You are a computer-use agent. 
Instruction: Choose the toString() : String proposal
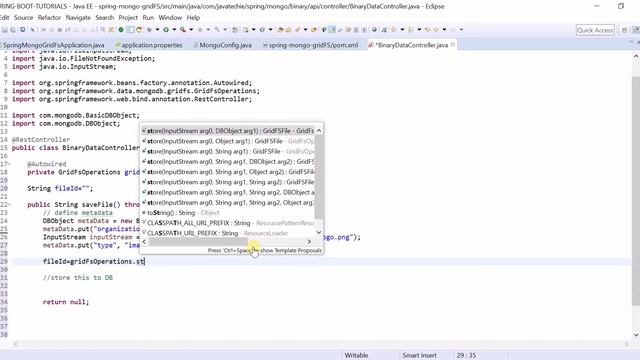228,213
